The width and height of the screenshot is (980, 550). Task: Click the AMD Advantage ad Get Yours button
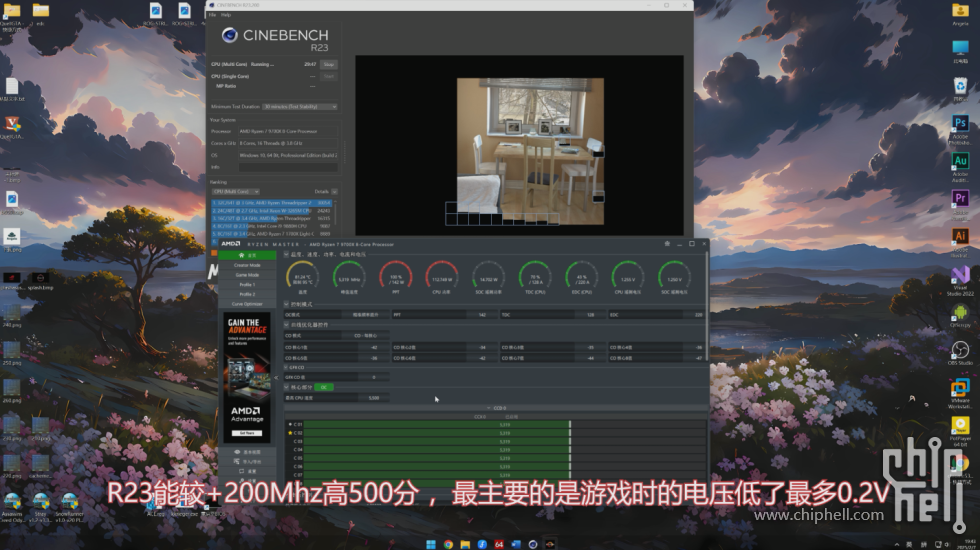pyautogui.click(x=247, y=433)
